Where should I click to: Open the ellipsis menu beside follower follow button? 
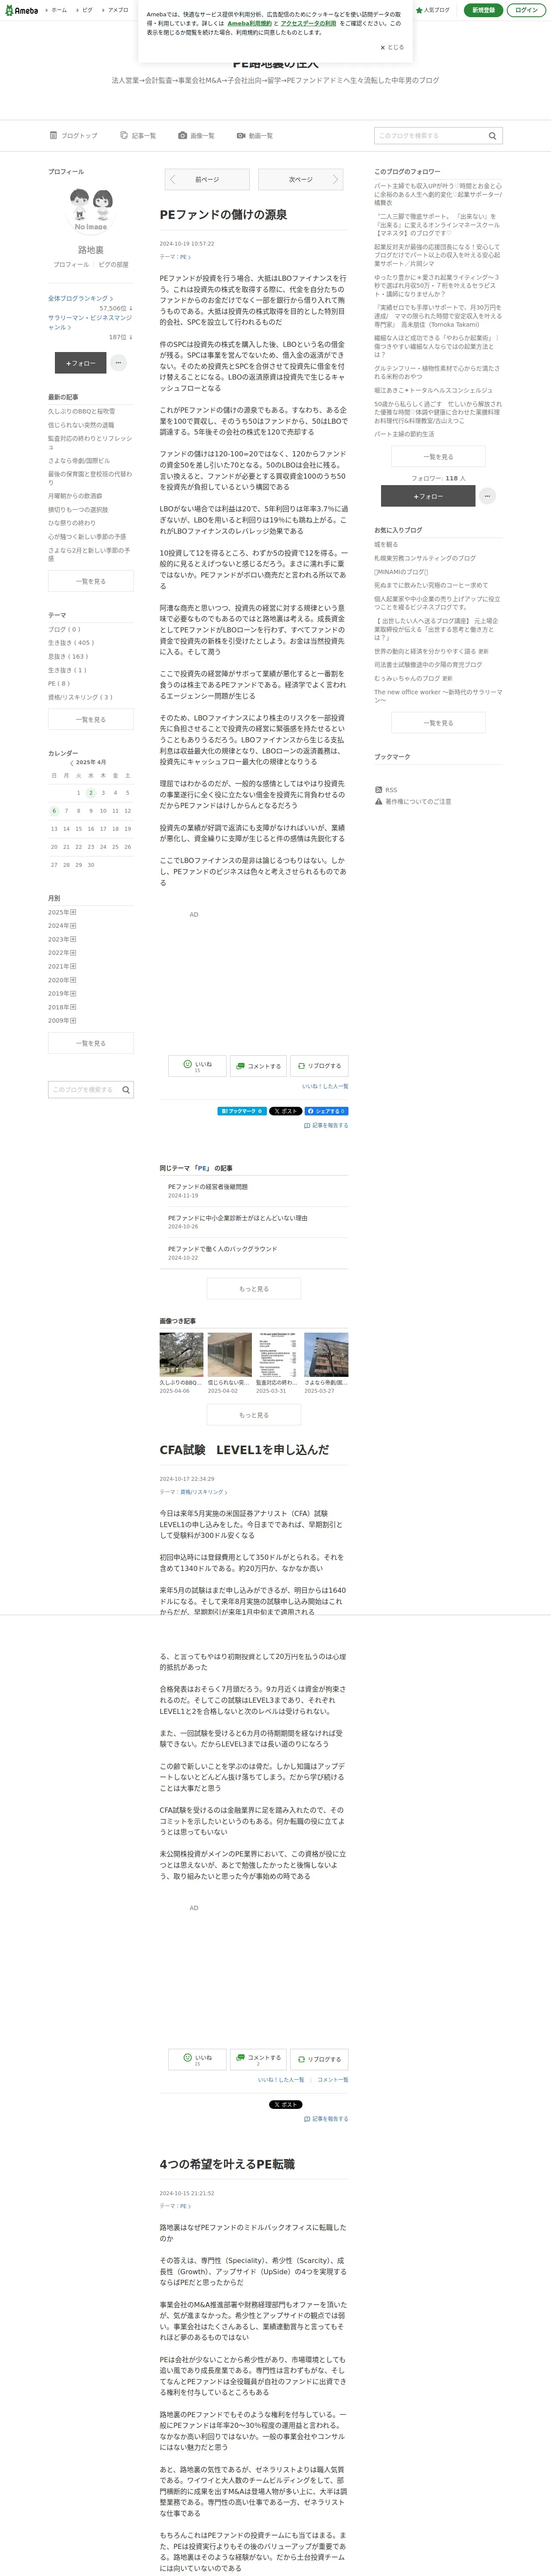[x=487, y=496]
